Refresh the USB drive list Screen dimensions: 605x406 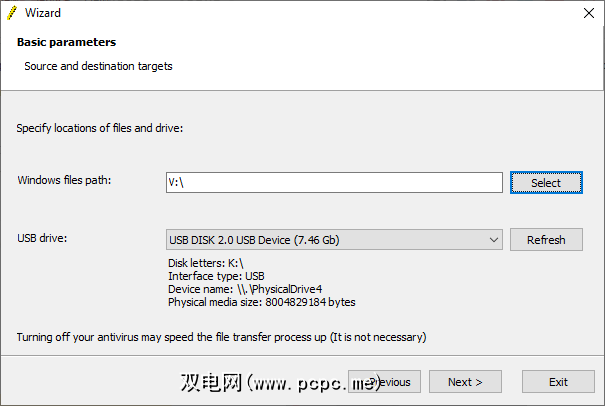pyautogui.click(x=546, y=239)
